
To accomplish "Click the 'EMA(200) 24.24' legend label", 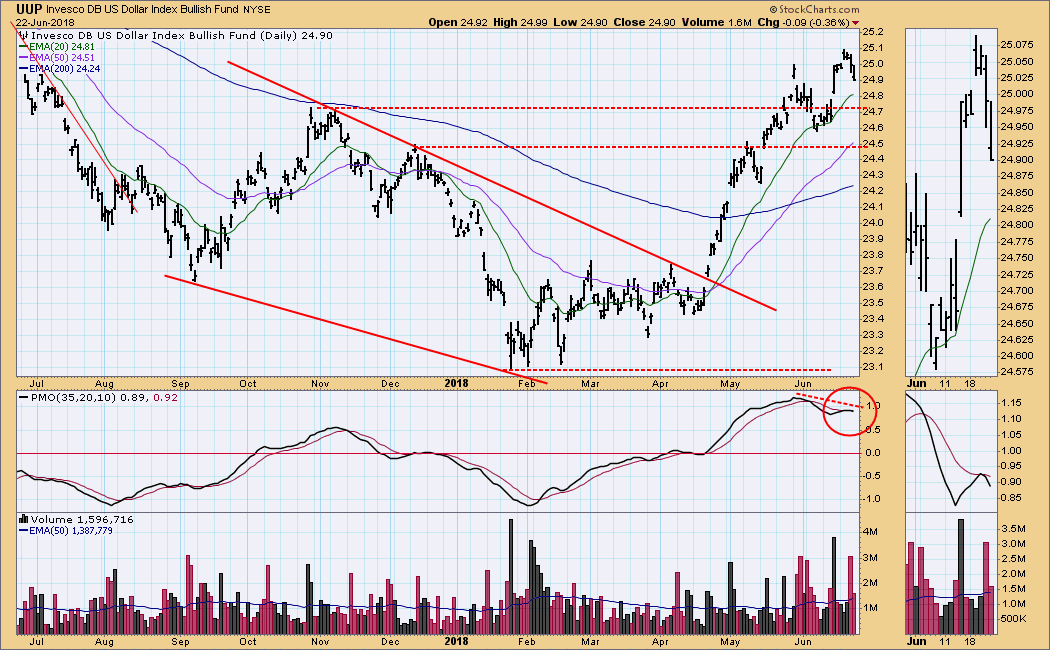I will [64, 68].
